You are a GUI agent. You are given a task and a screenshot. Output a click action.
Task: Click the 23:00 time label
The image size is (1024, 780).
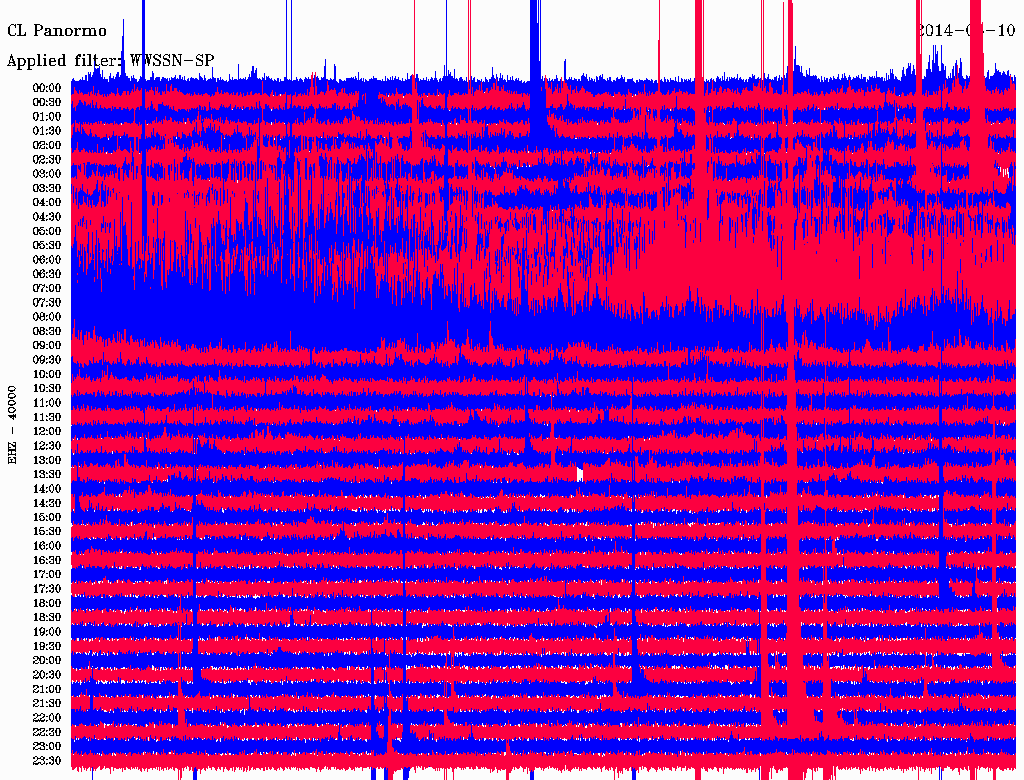(x=47, y=747)
